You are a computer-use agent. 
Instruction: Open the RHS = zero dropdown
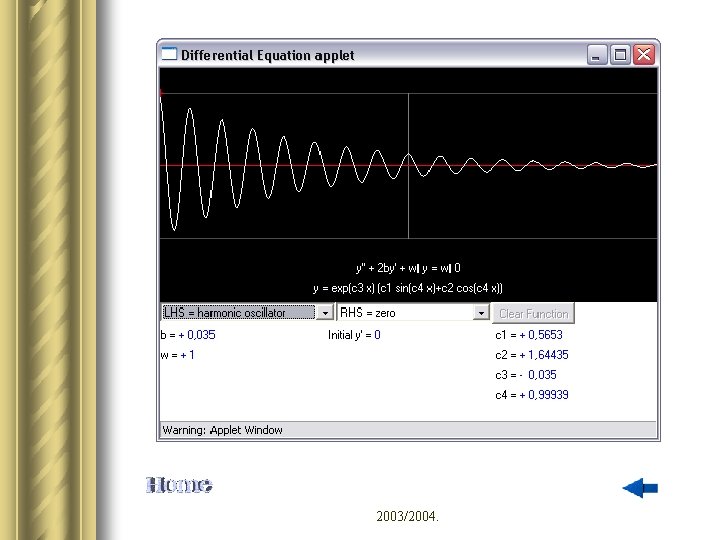click(413, 313)
